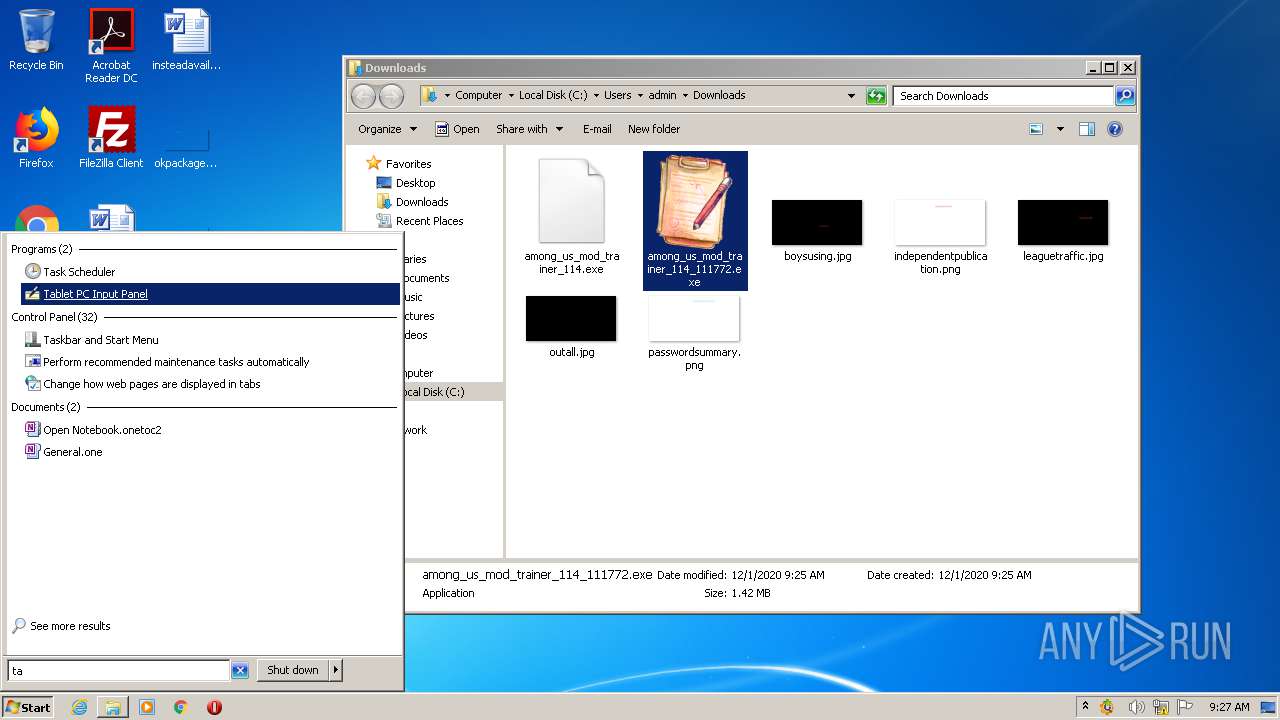
Task: Click the Programs (2) results header
Action: click(x=42, y=249)
